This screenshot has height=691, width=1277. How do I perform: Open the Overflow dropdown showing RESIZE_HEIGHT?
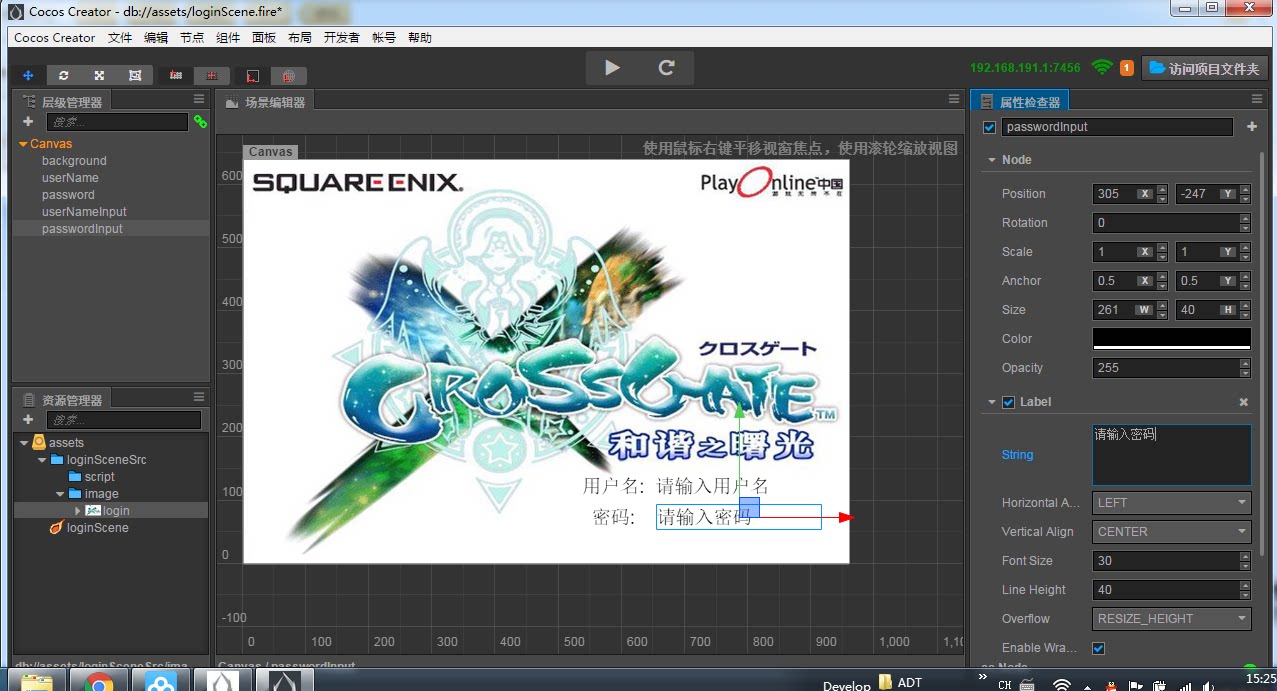[x=1172, y=619]
